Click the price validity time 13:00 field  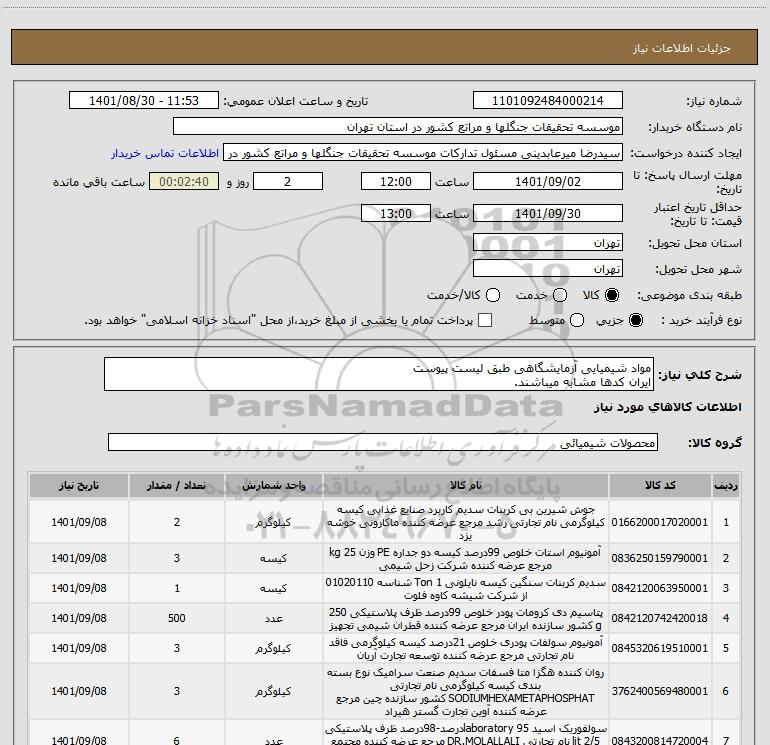point(396,213)
